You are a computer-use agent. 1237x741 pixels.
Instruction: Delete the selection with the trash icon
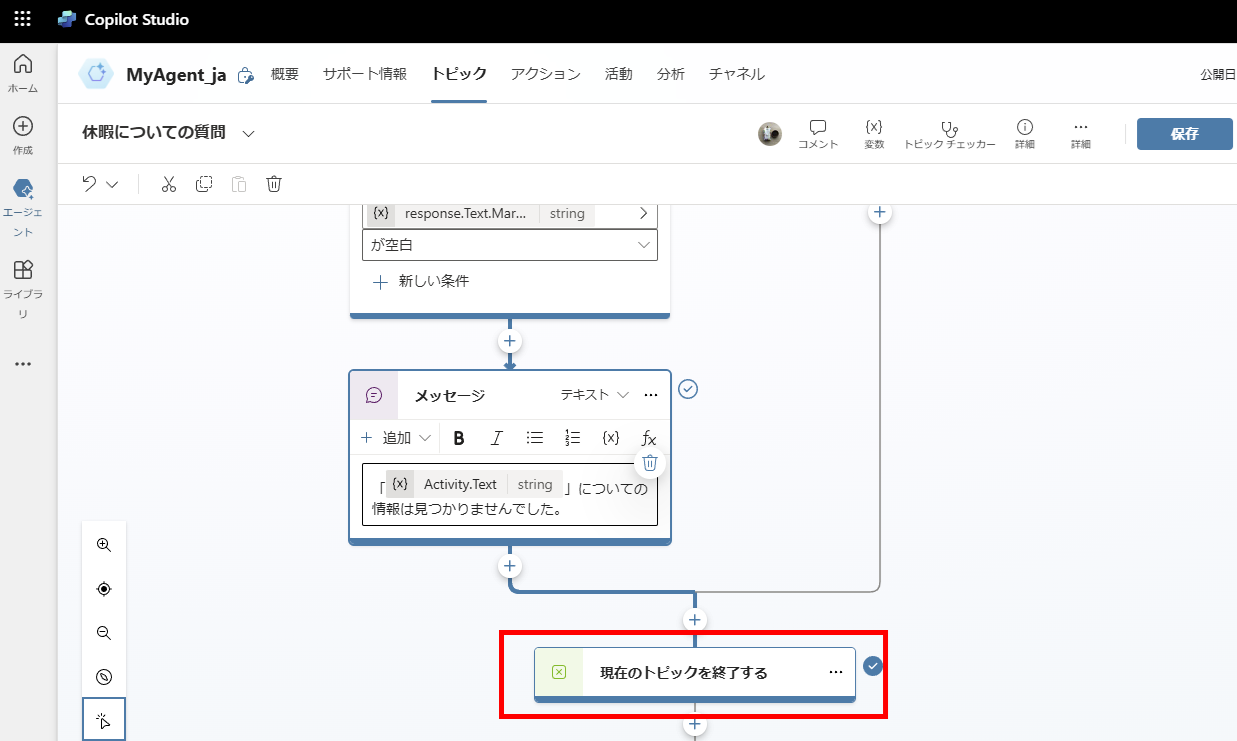(274, 183)
